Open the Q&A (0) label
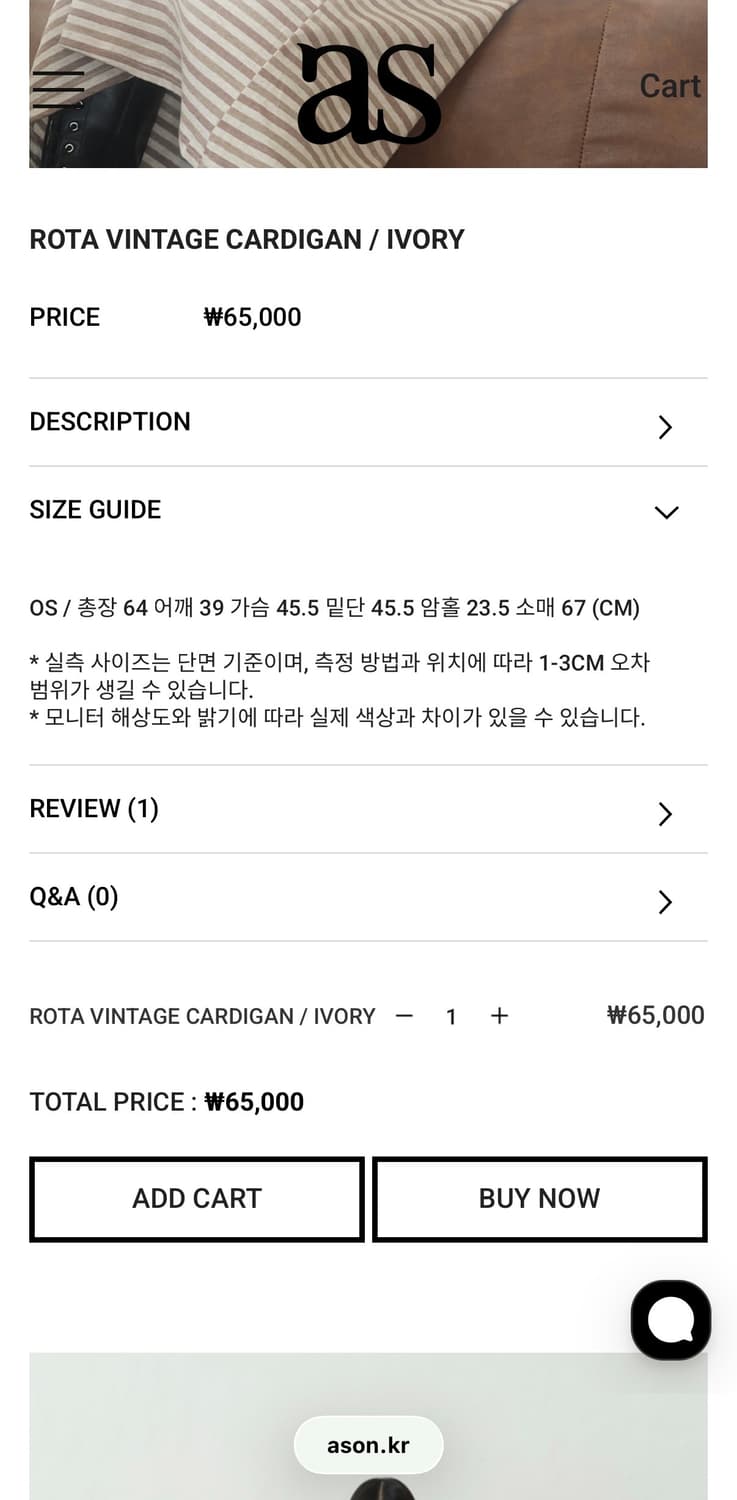 click(74, 896)
